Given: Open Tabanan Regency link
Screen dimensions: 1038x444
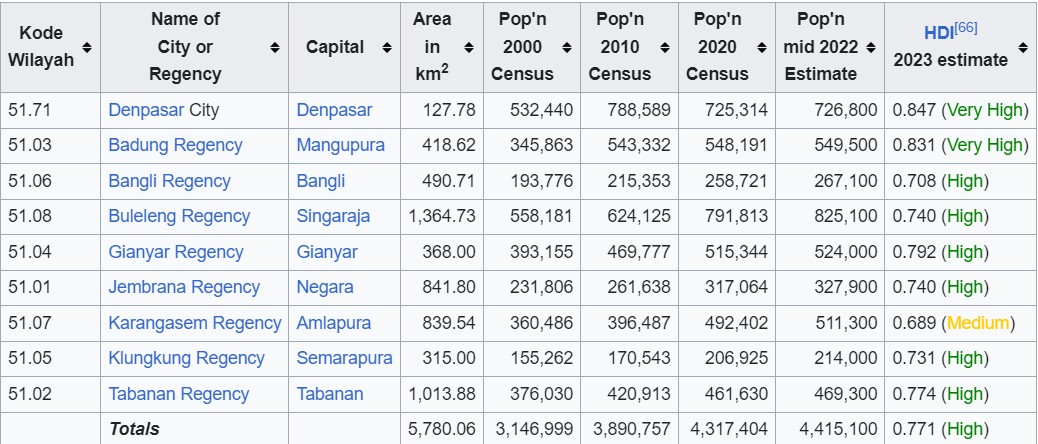Looking at the screenshot, I should (x=179, y=394).
